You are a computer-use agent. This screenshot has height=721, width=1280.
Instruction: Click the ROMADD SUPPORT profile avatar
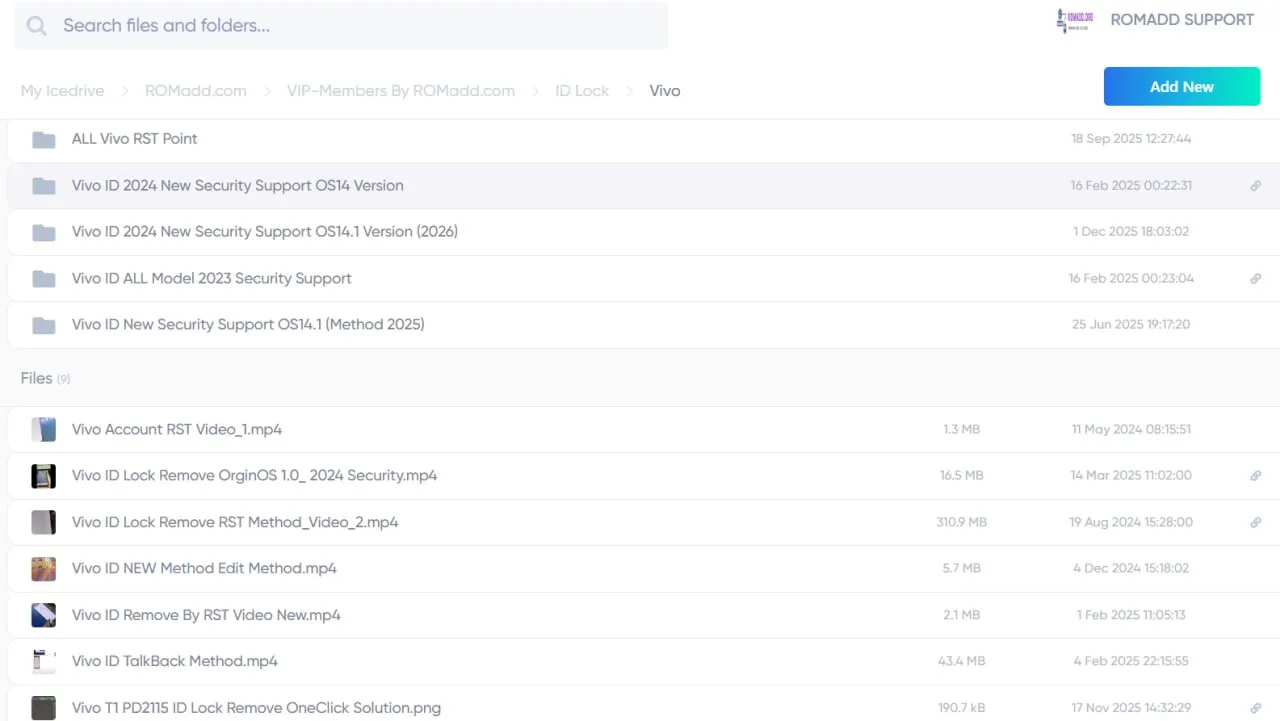[x=1075, y=20]
